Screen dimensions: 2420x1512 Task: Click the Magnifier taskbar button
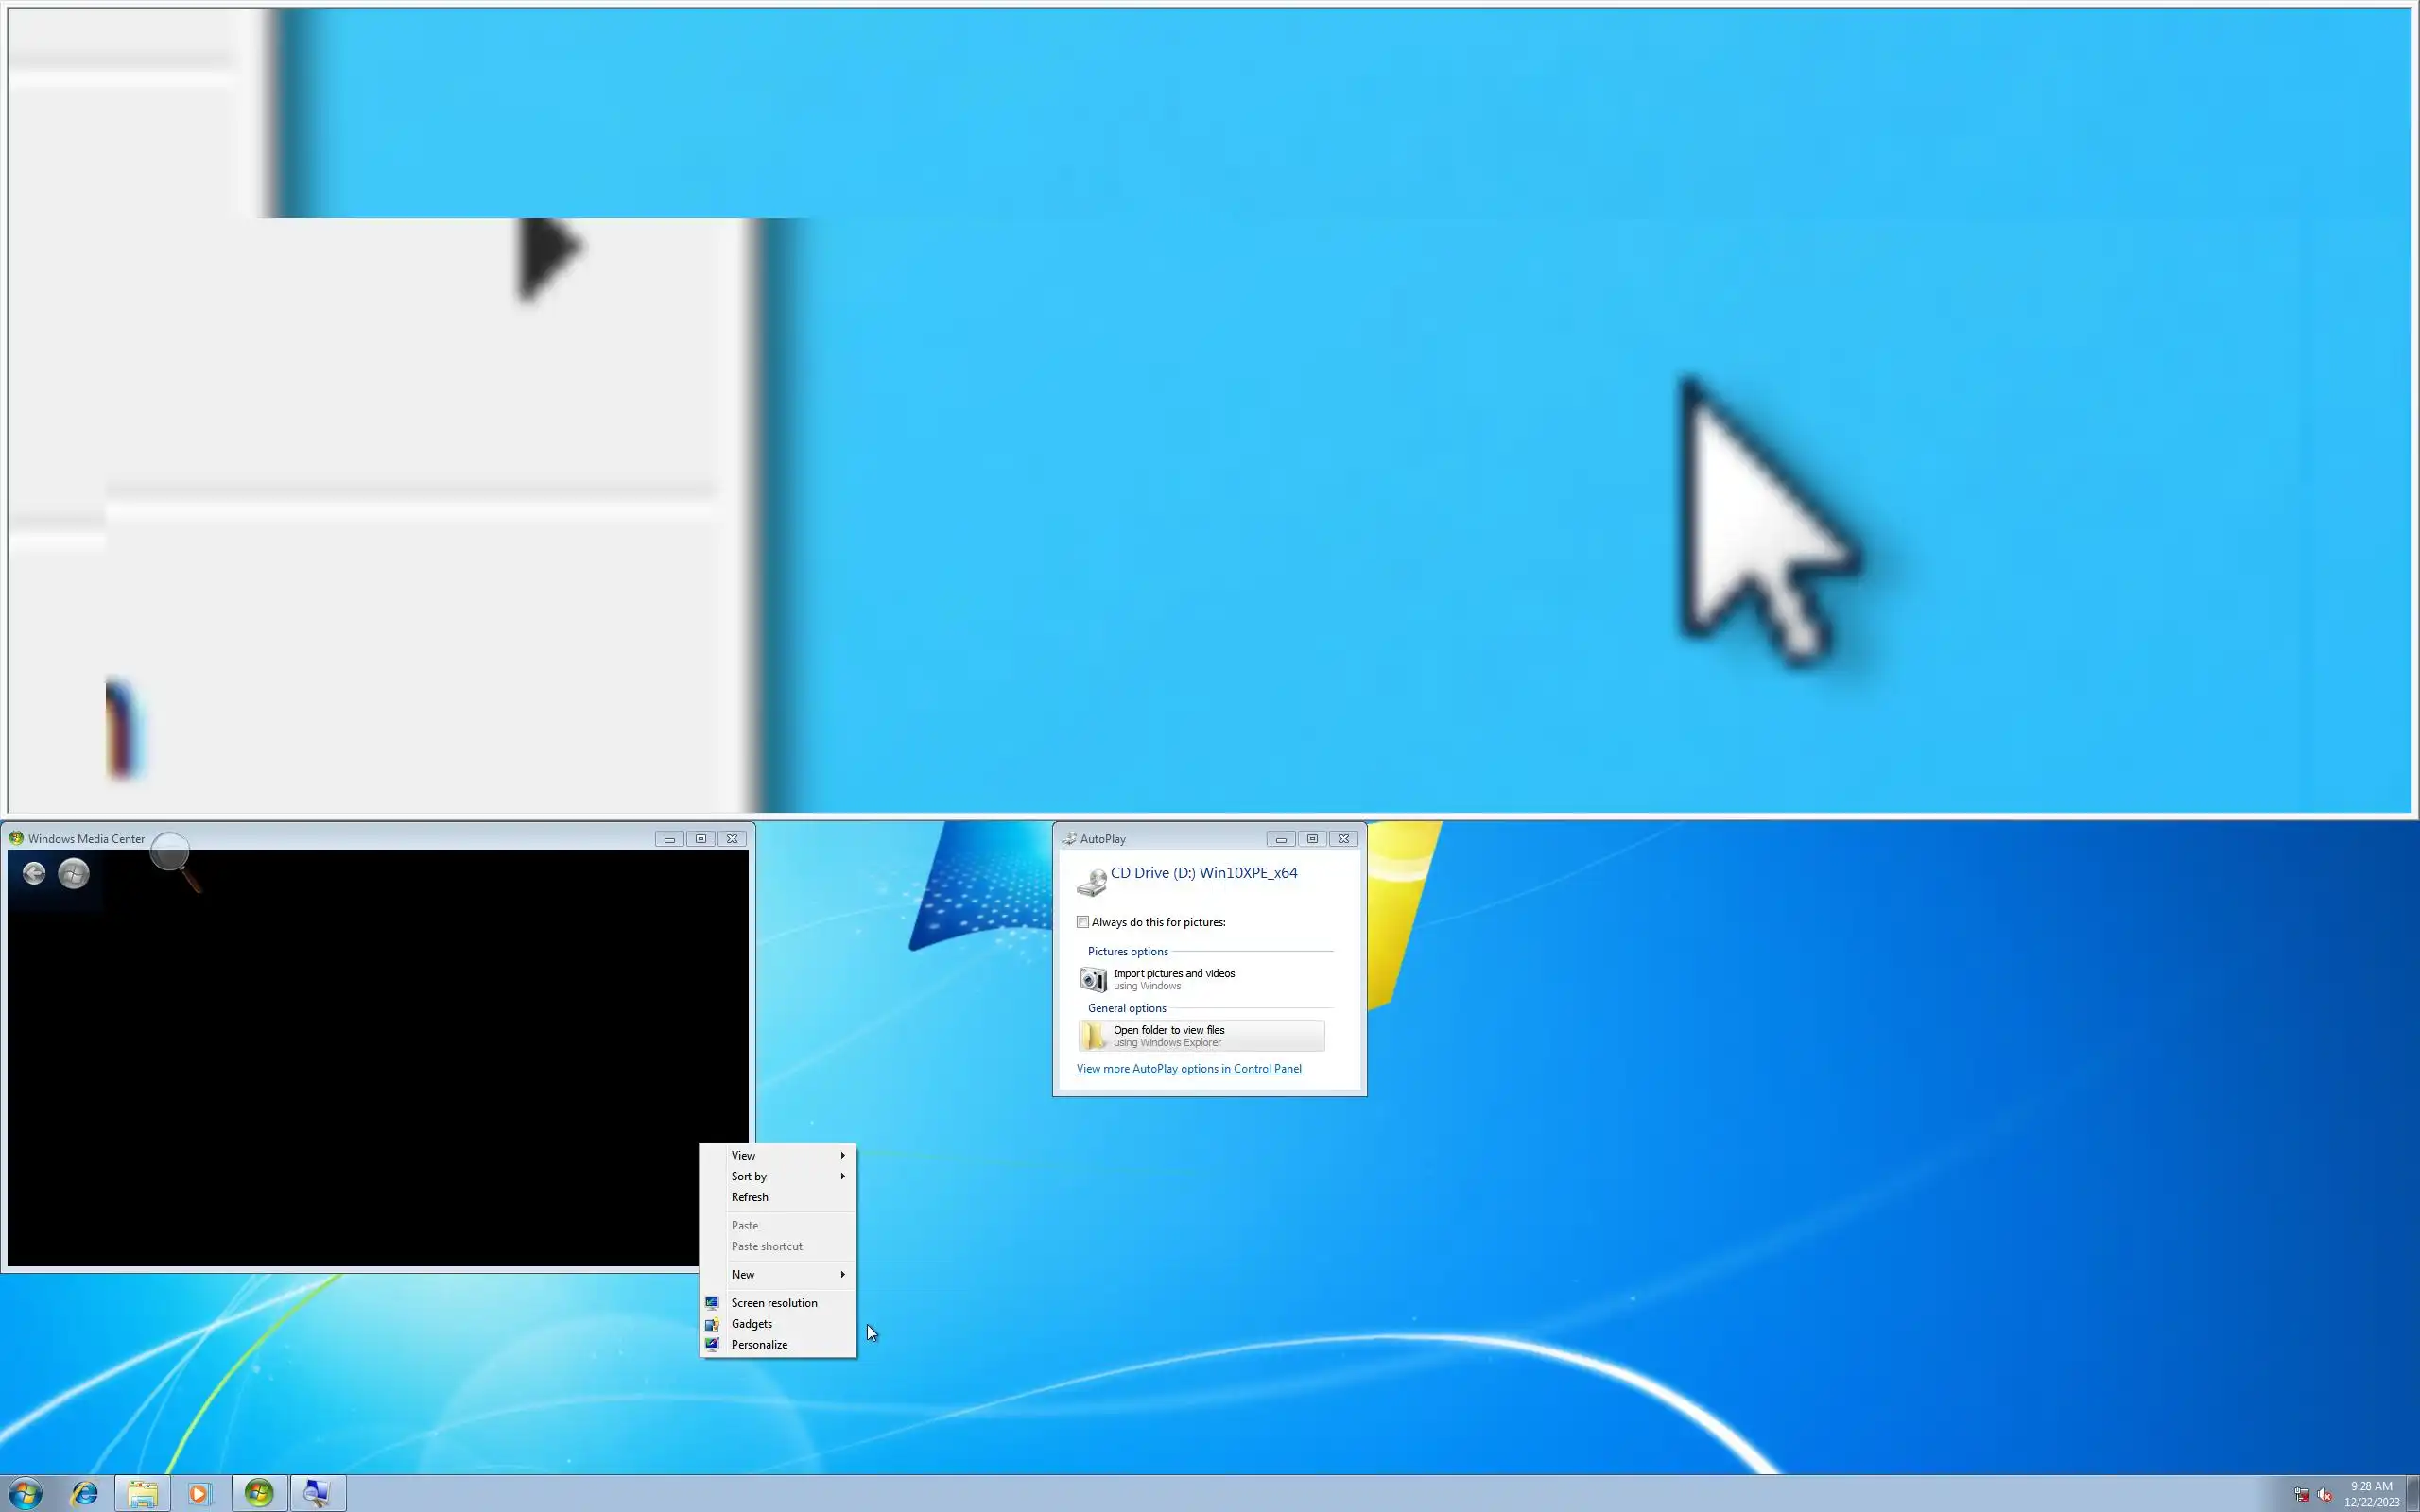317,1493
